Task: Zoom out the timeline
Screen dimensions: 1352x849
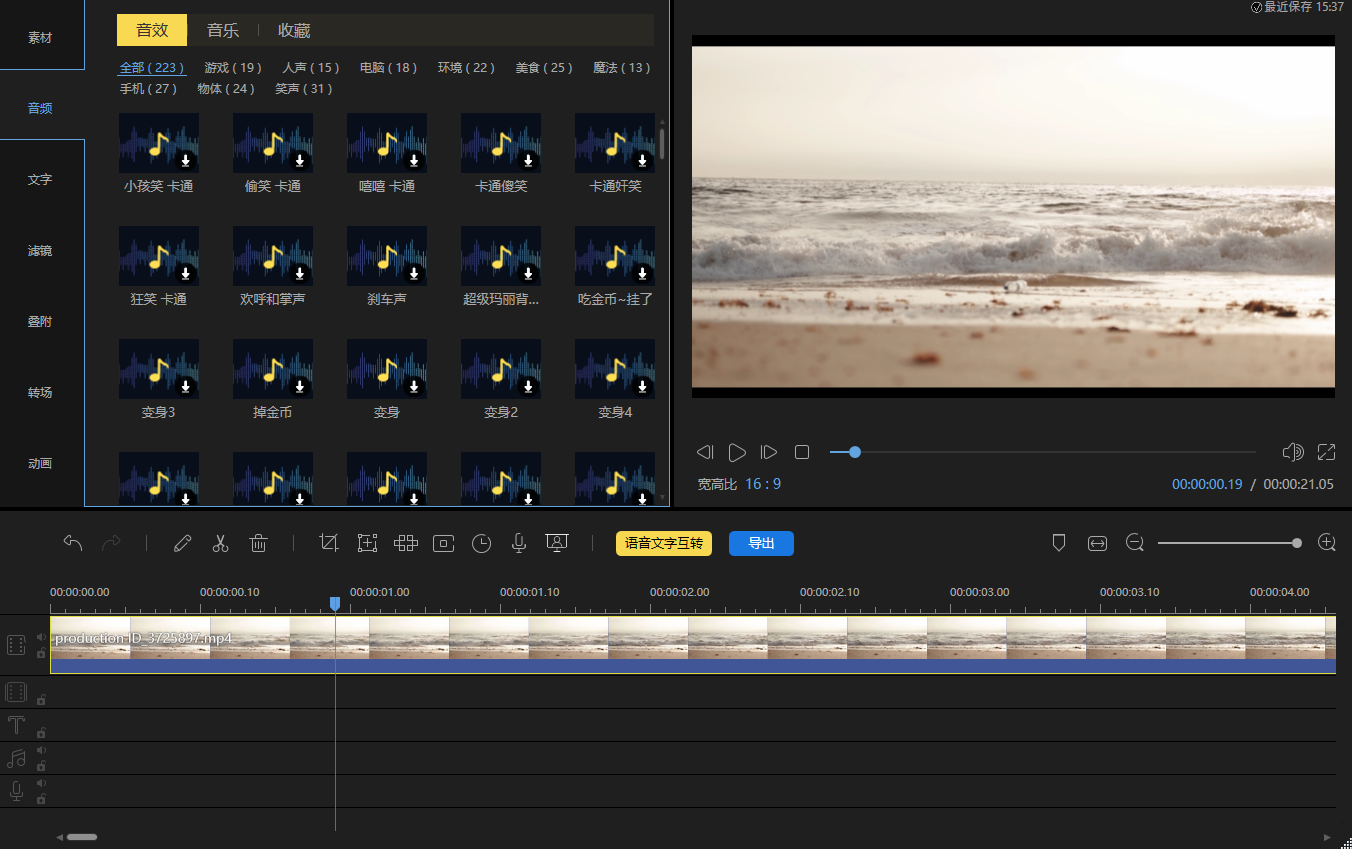Action: (x=1134, y=543)
